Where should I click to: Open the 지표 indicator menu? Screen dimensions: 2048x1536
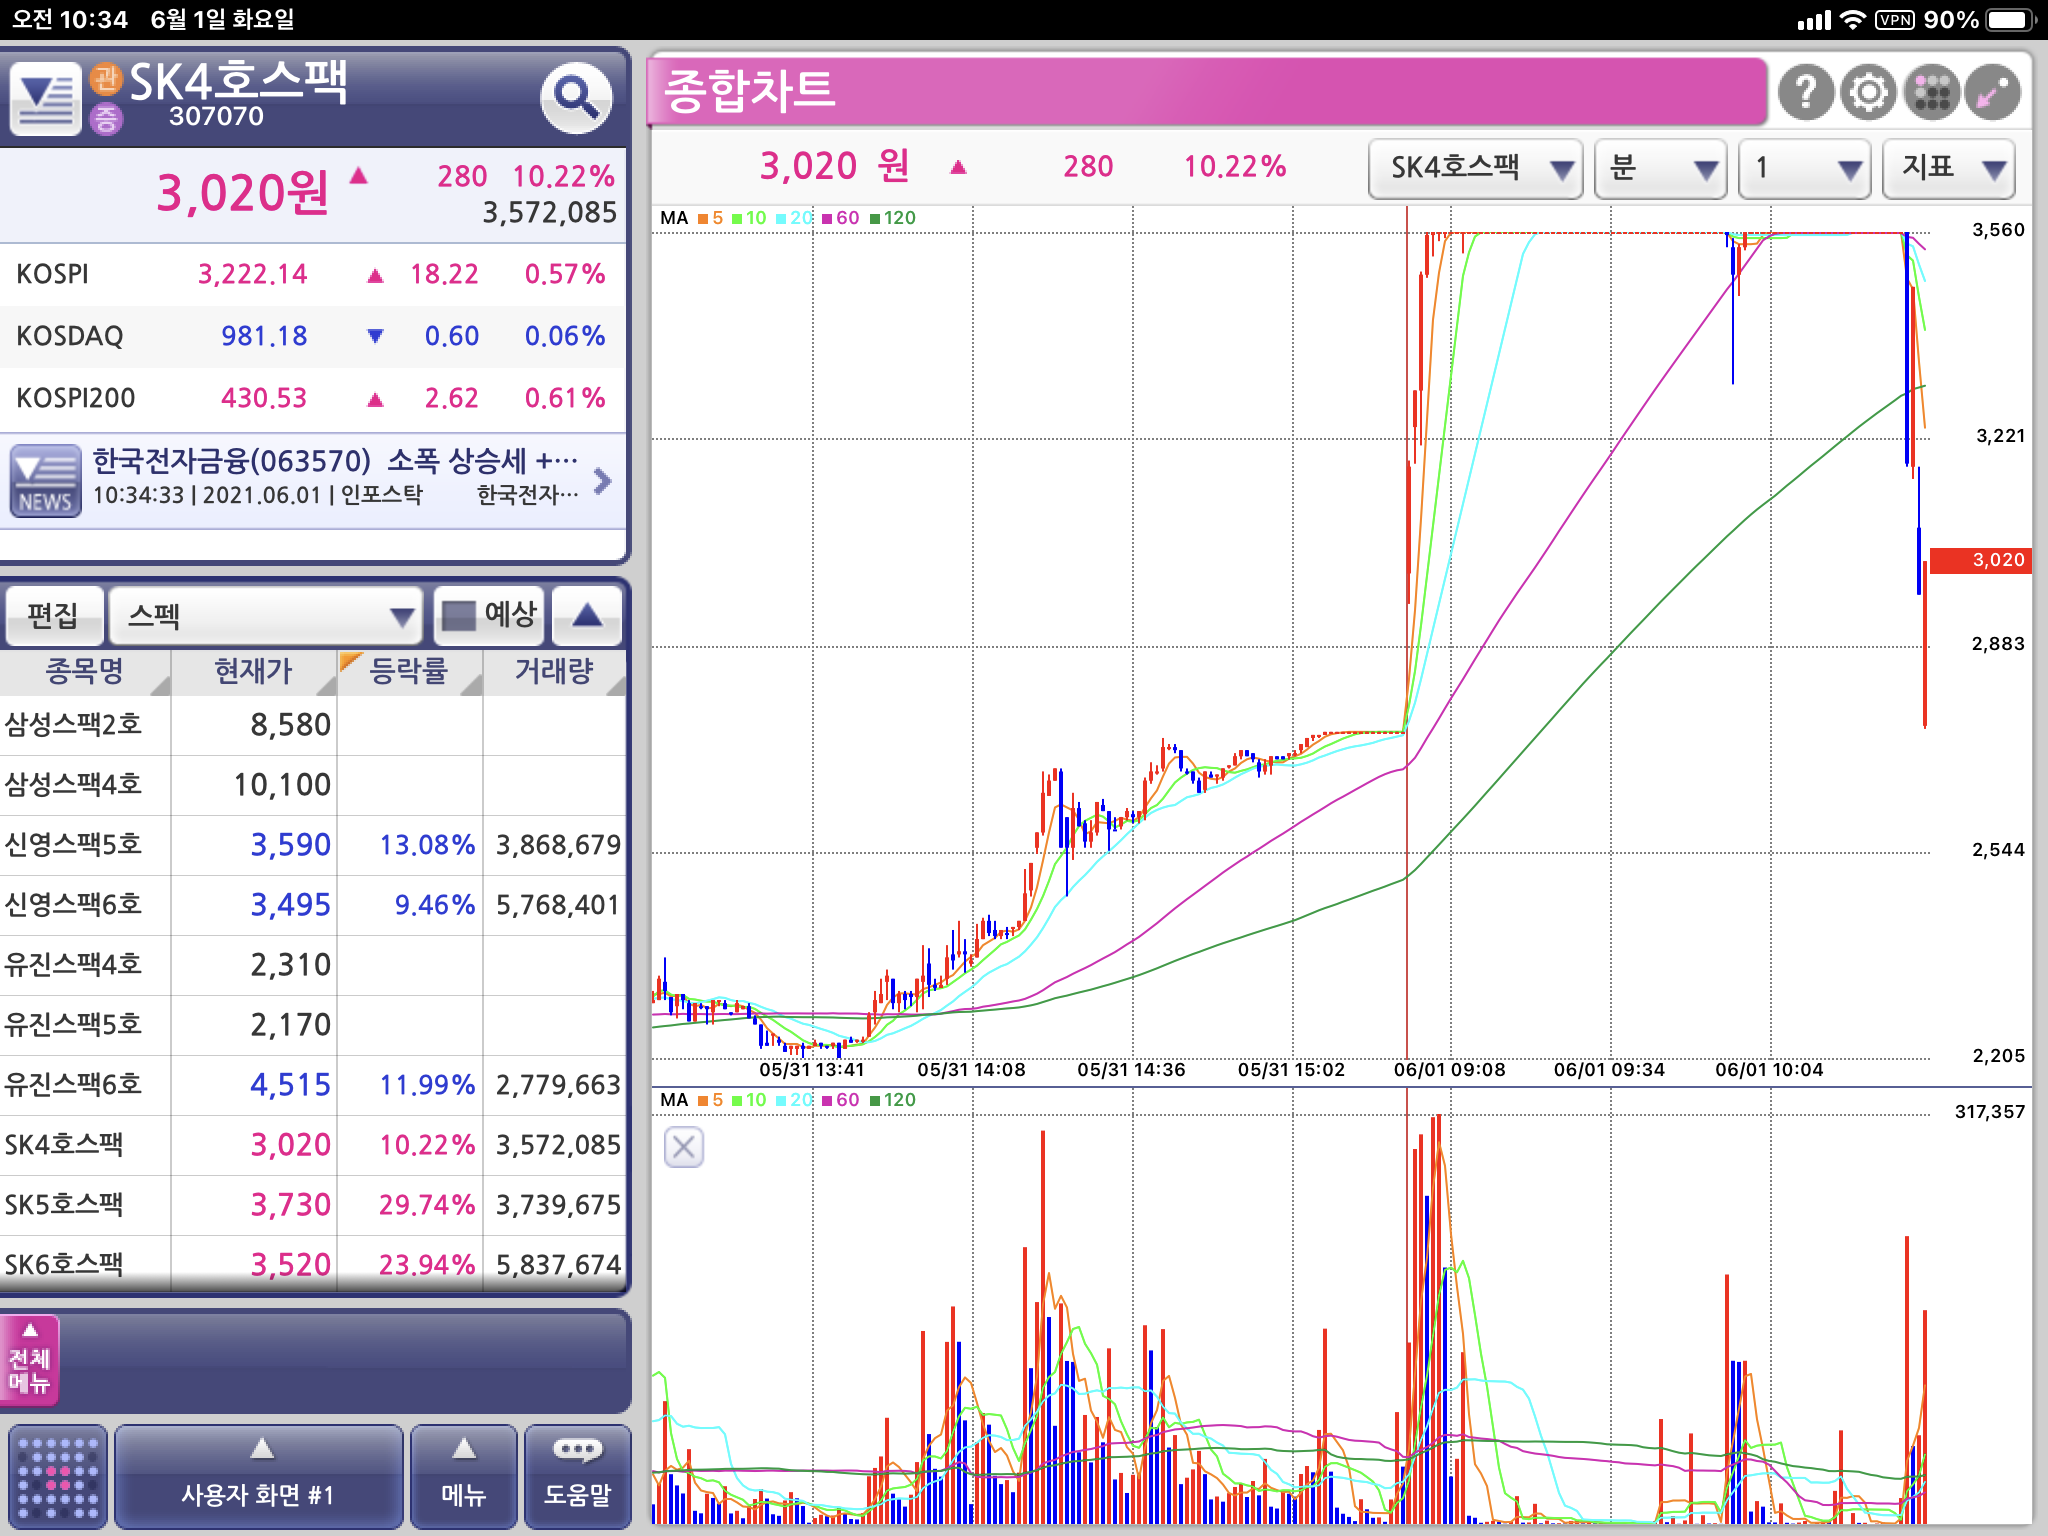(x=1949, y=168)
